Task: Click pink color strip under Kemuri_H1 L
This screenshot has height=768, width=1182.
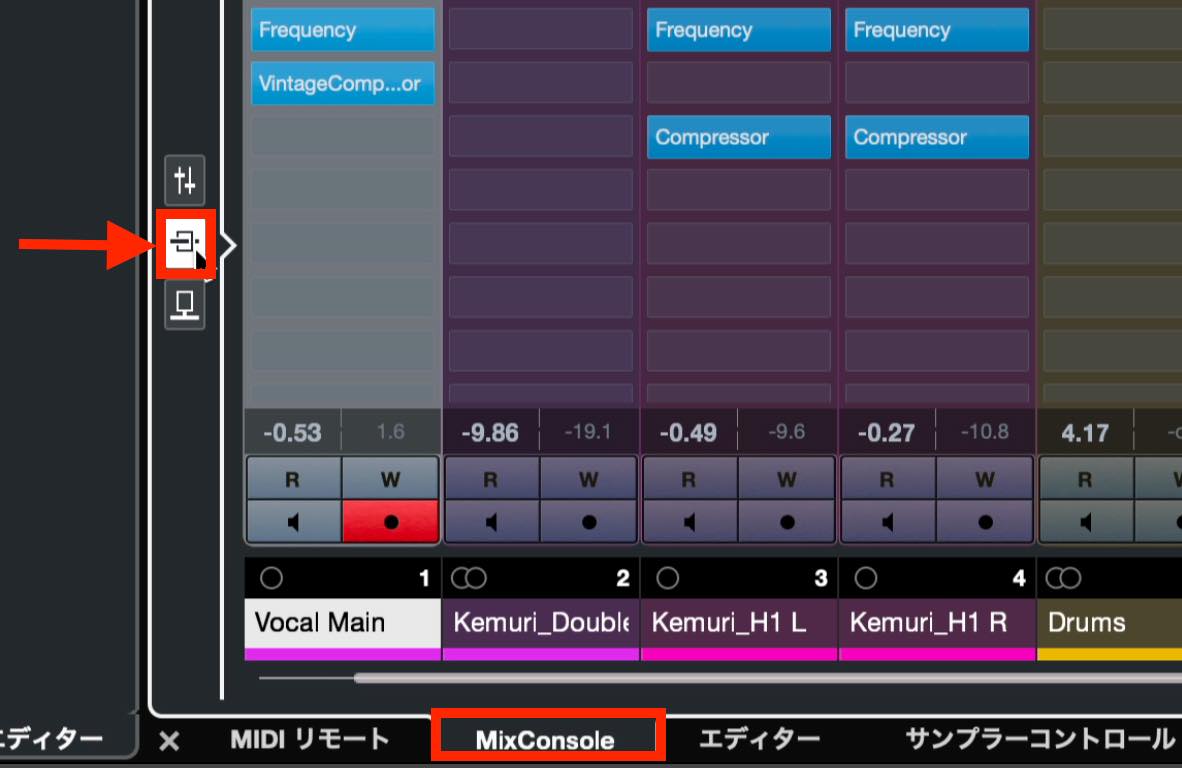Action: point(739,653)
